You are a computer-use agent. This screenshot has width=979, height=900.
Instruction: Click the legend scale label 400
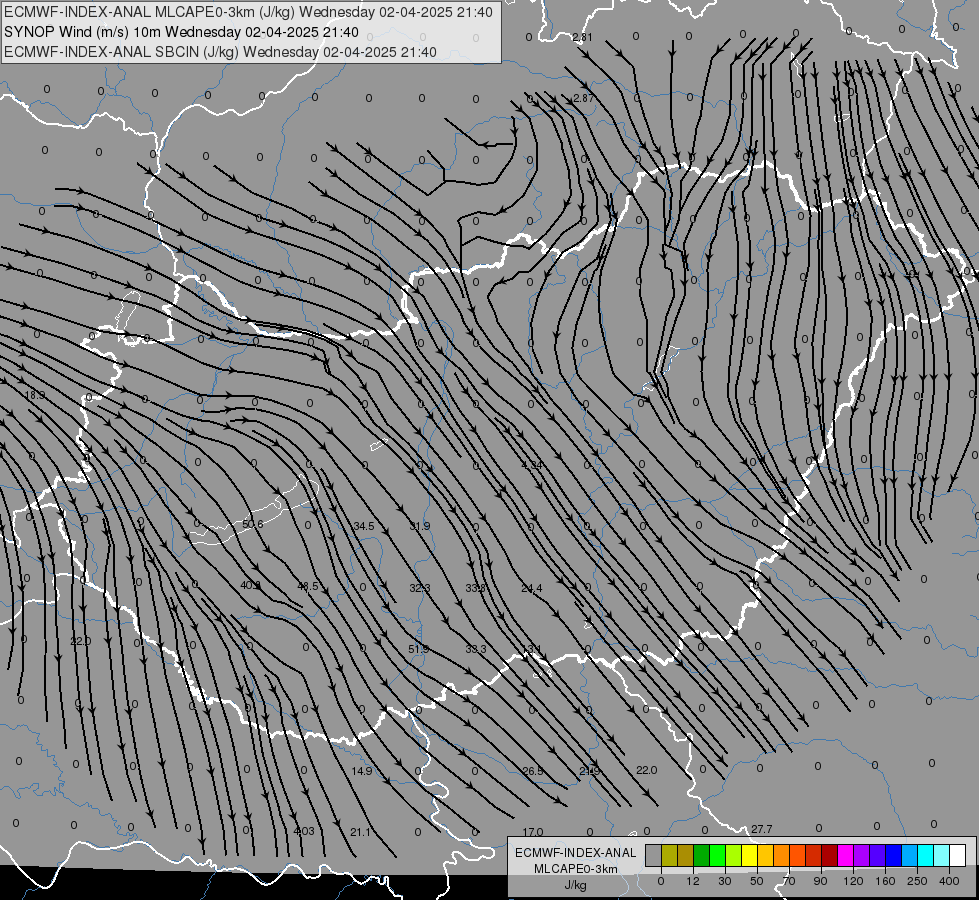coord(949,881)
